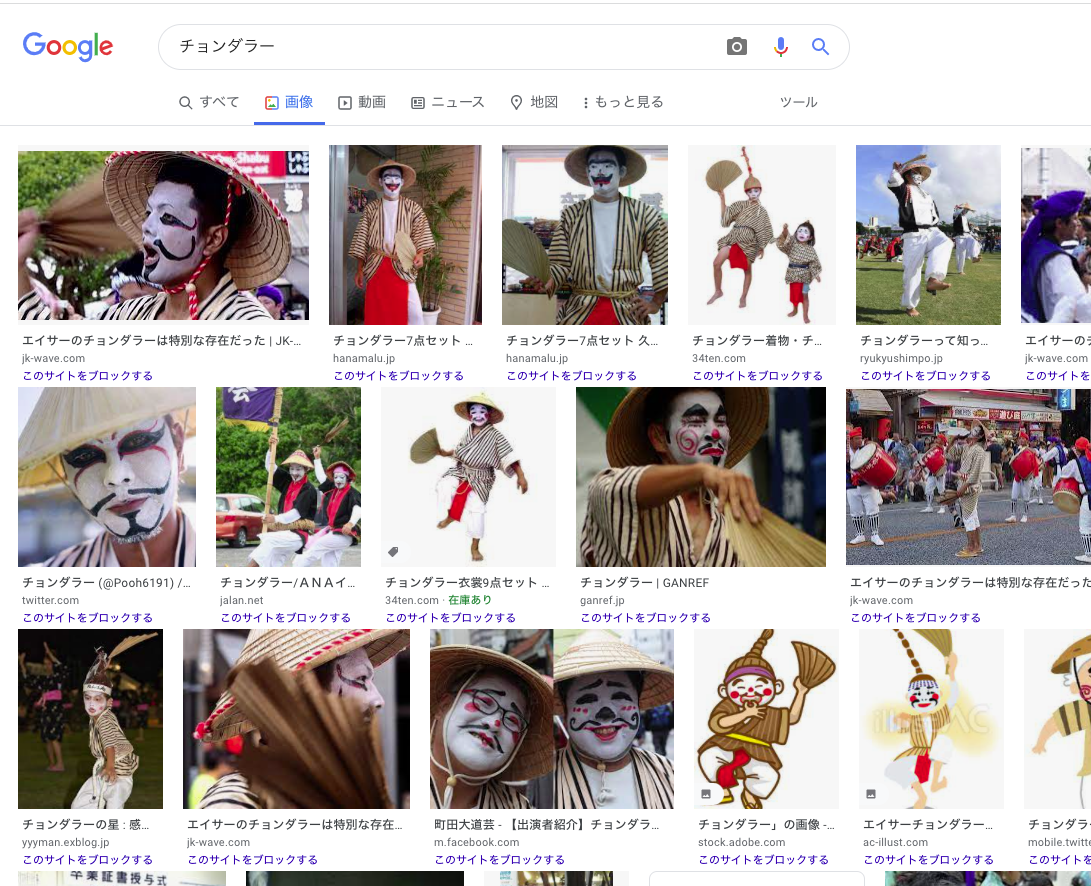Click the 地図 tab's pin icon
Image resolution: width=1091 pixels, height=886 pixels.
pos(515,101)
